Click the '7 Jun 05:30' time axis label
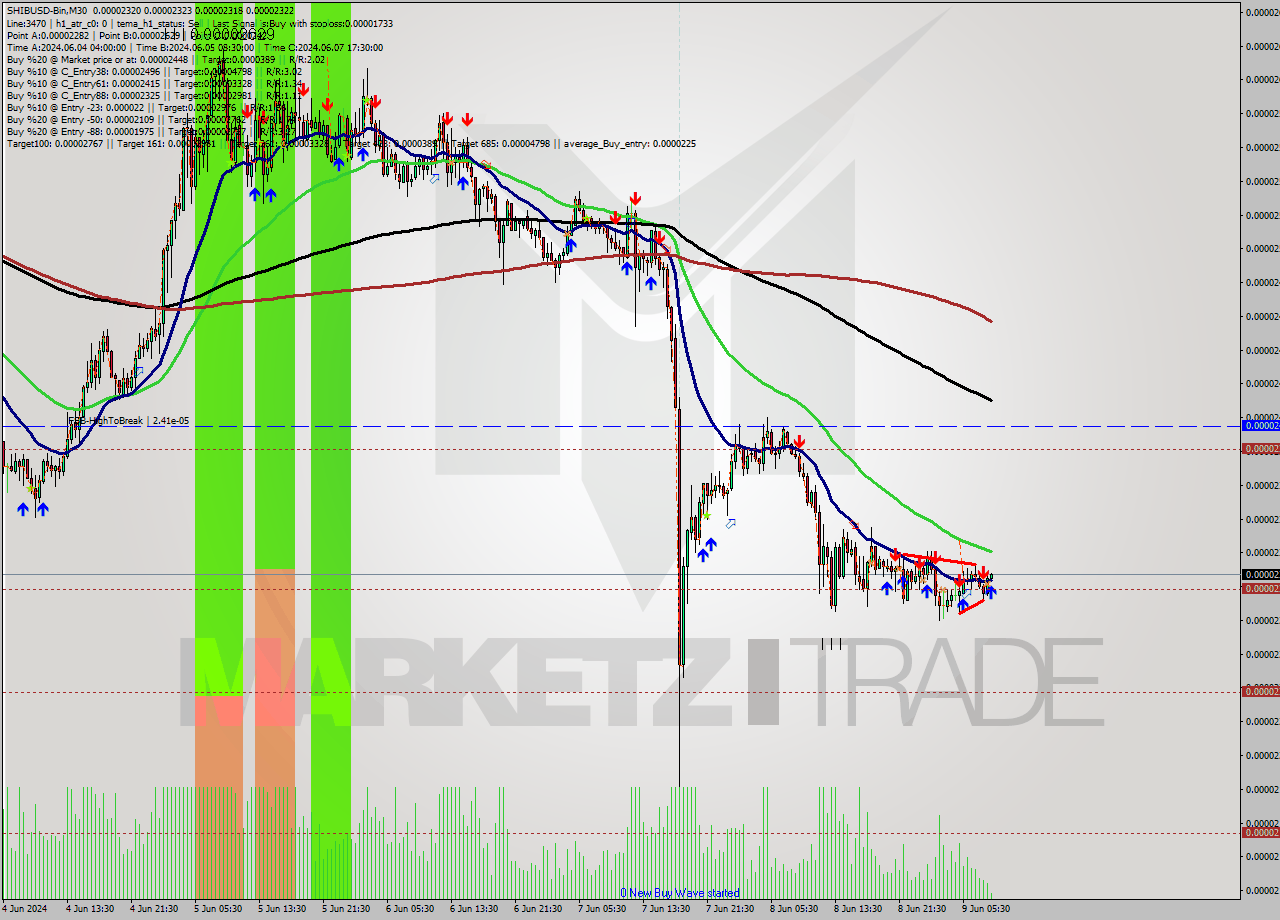The height and width of the screenshot is (920, 1280). point(601,909)
